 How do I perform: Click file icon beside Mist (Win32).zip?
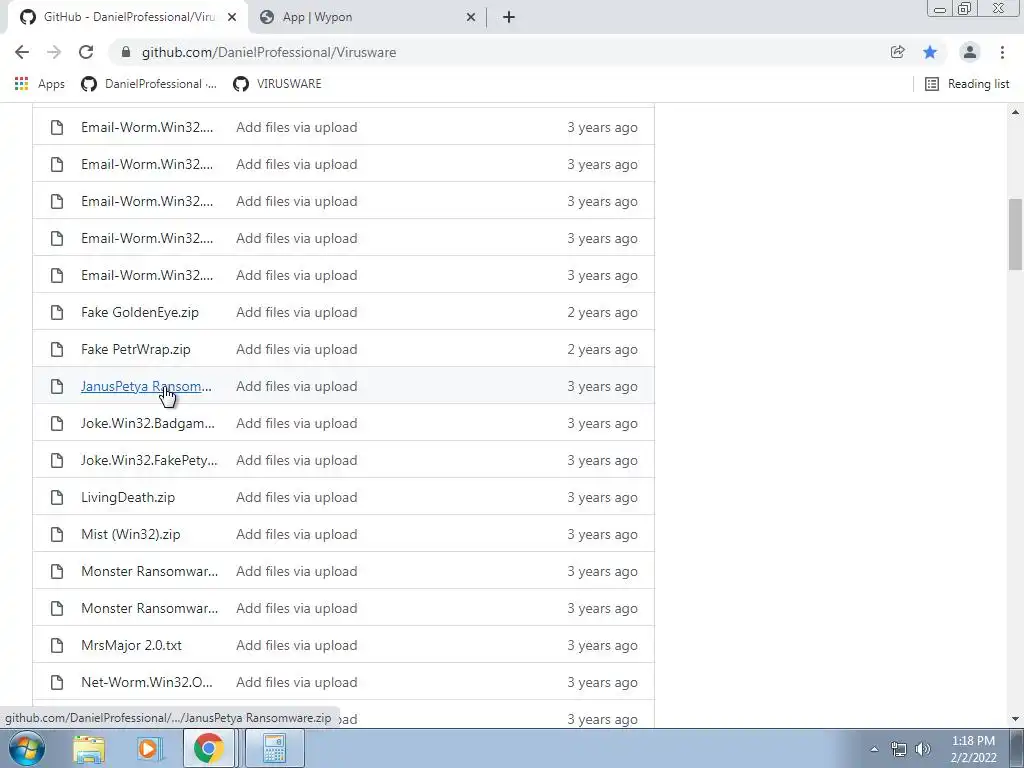(57, 534)
